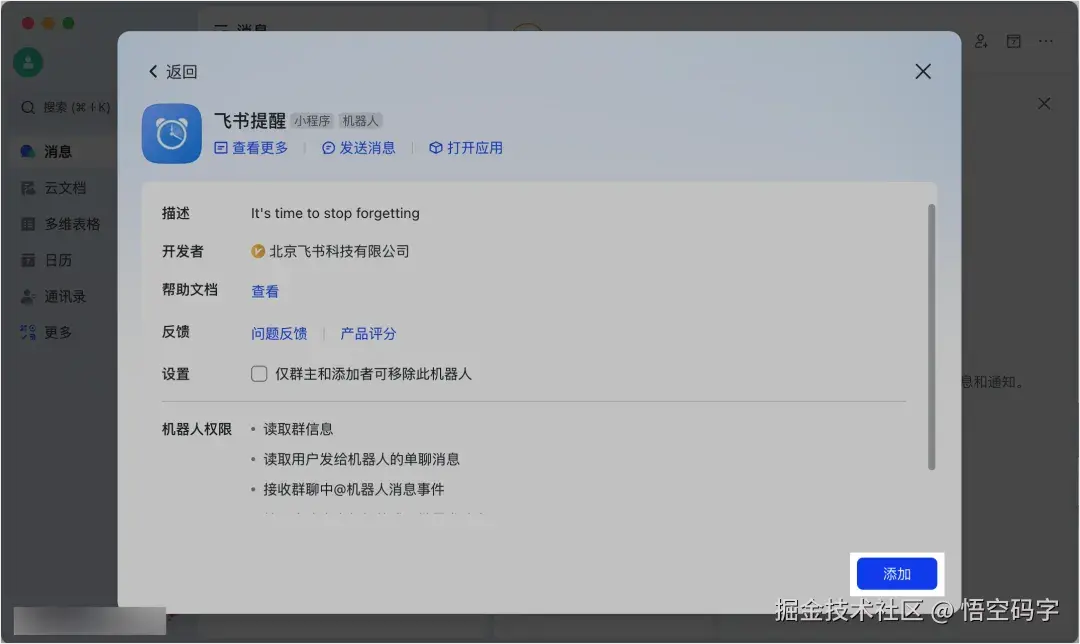The height and width of the screenshot is (644, 1080).
Task: Click the add member icon at top right
Action: (981, 40)
